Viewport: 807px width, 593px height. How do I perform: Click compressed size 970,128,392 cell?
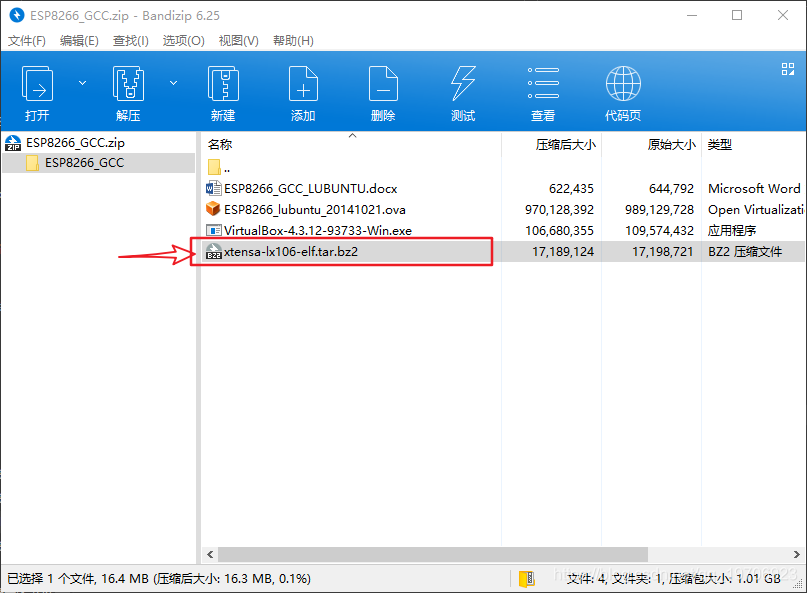click(x=559, y=210)
